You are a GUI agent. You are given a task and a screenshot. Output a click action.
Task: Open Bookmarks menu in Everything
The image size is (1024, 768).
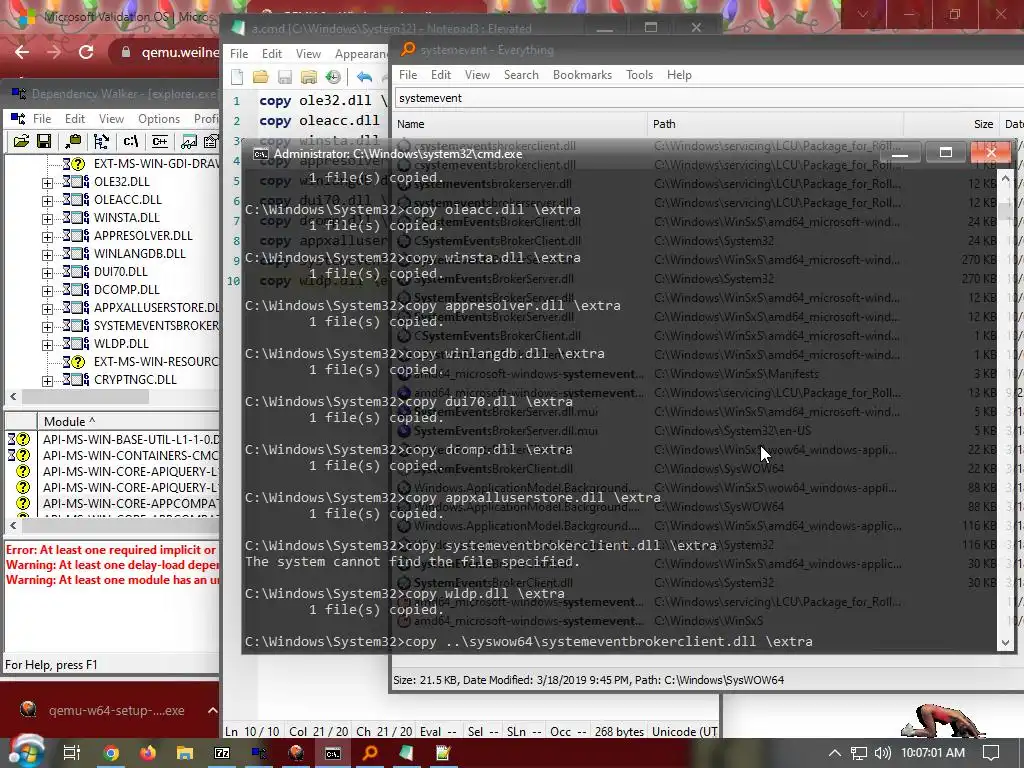click(582, 74)
